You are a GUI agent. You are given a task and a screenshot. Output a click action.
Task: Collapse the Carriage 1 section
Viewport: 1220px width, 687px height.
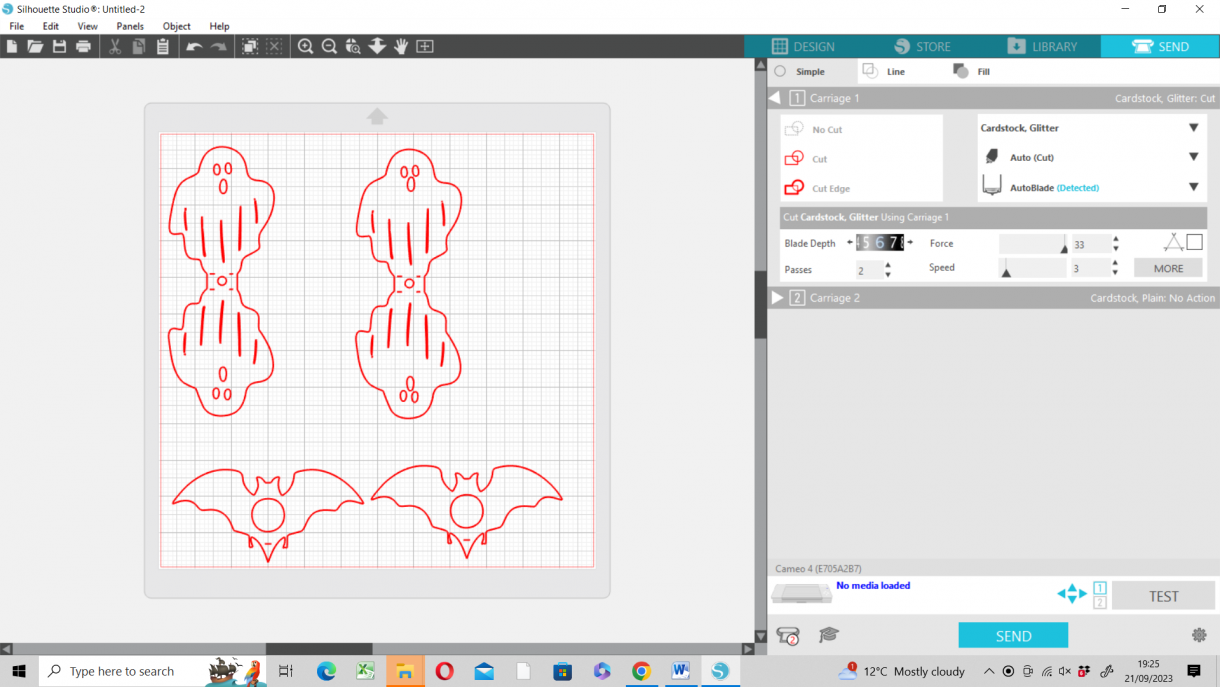click(775, 98)
